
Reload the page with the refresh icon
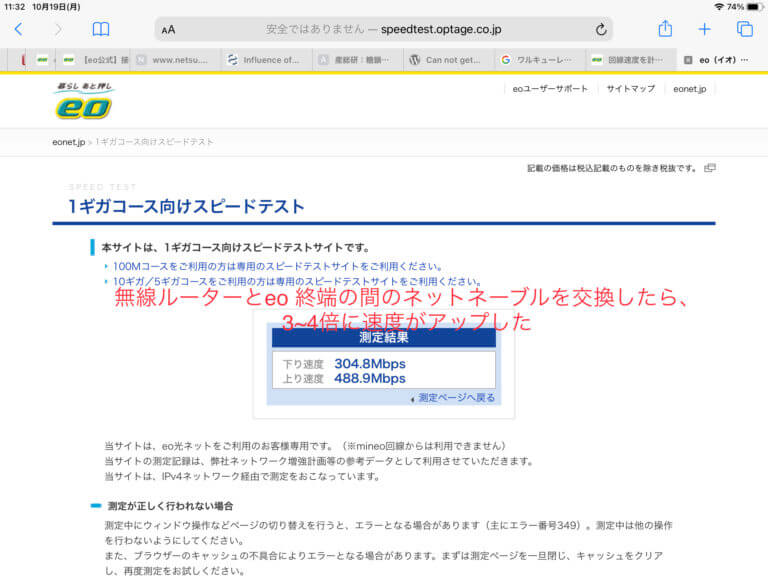(601, 29)
